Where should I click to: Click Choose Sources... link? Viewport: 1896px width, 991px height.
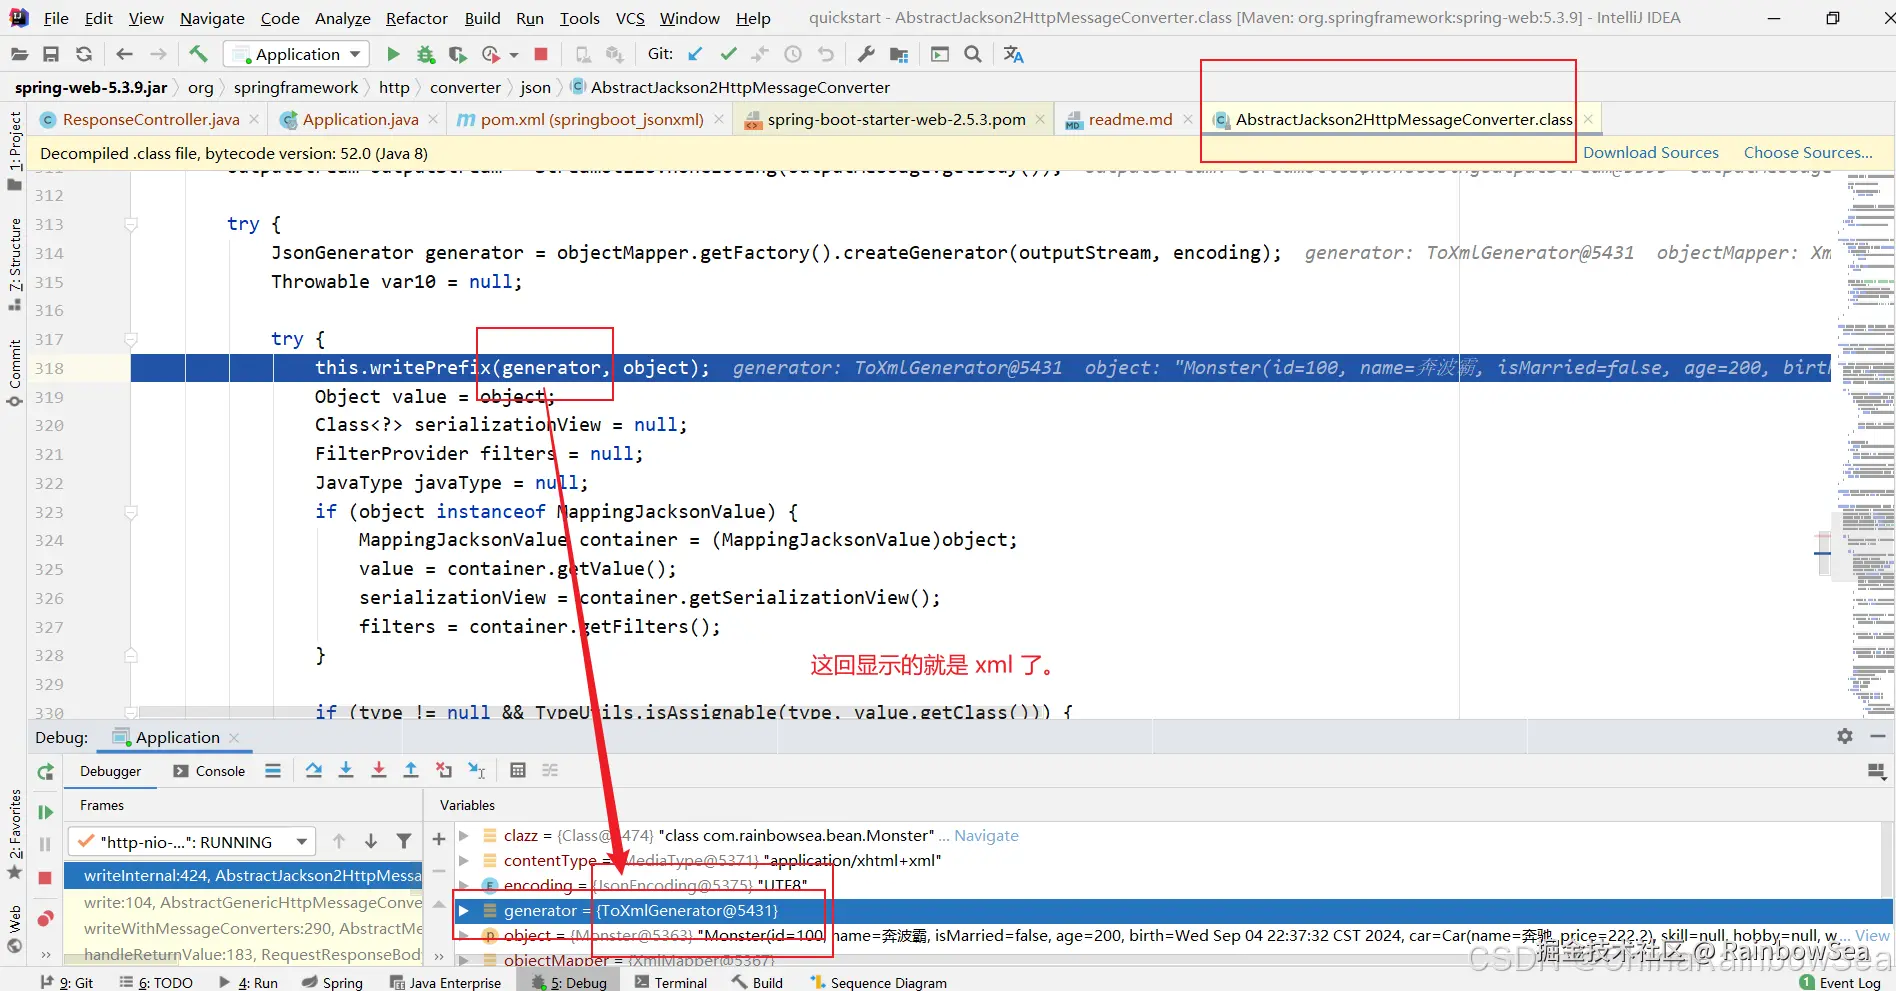[1808, 152]
